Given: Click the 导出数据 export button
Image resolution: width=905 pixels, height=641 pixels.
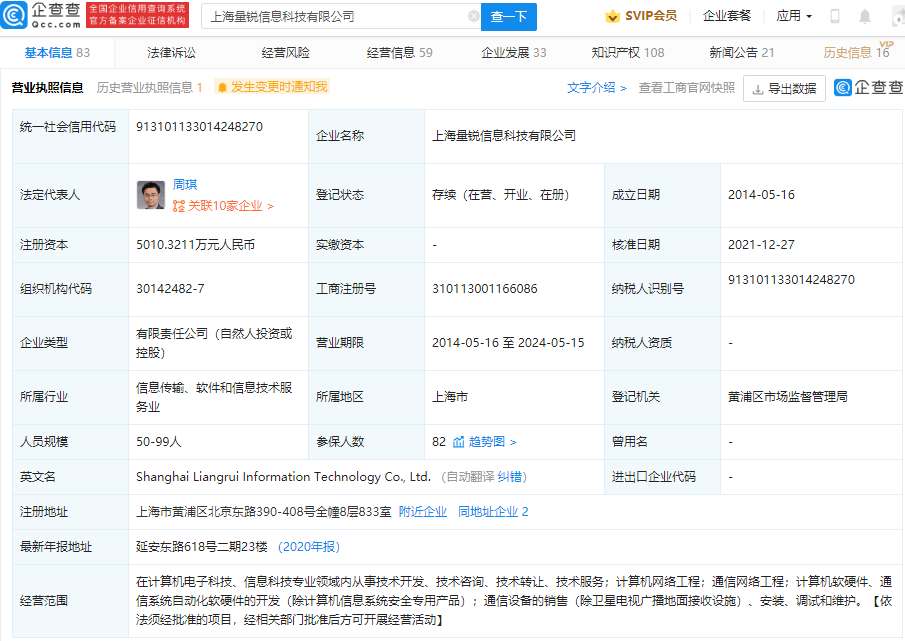Looking at the screenshot, I should tap(784, 88).
